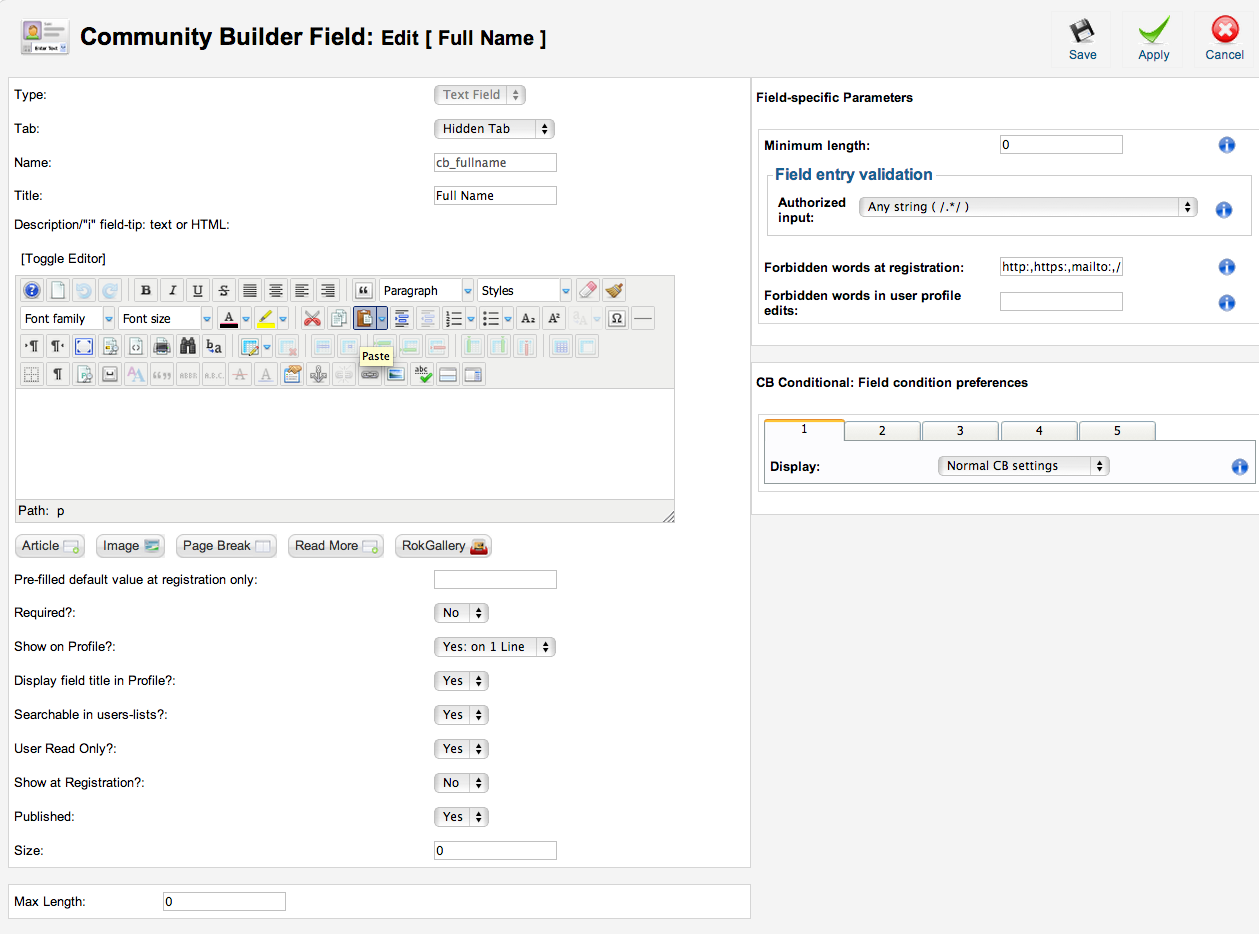Apply underline formatting in the editor
Image resolution: width=1259 pixels, height=934 pixels.
click(198, 290)
